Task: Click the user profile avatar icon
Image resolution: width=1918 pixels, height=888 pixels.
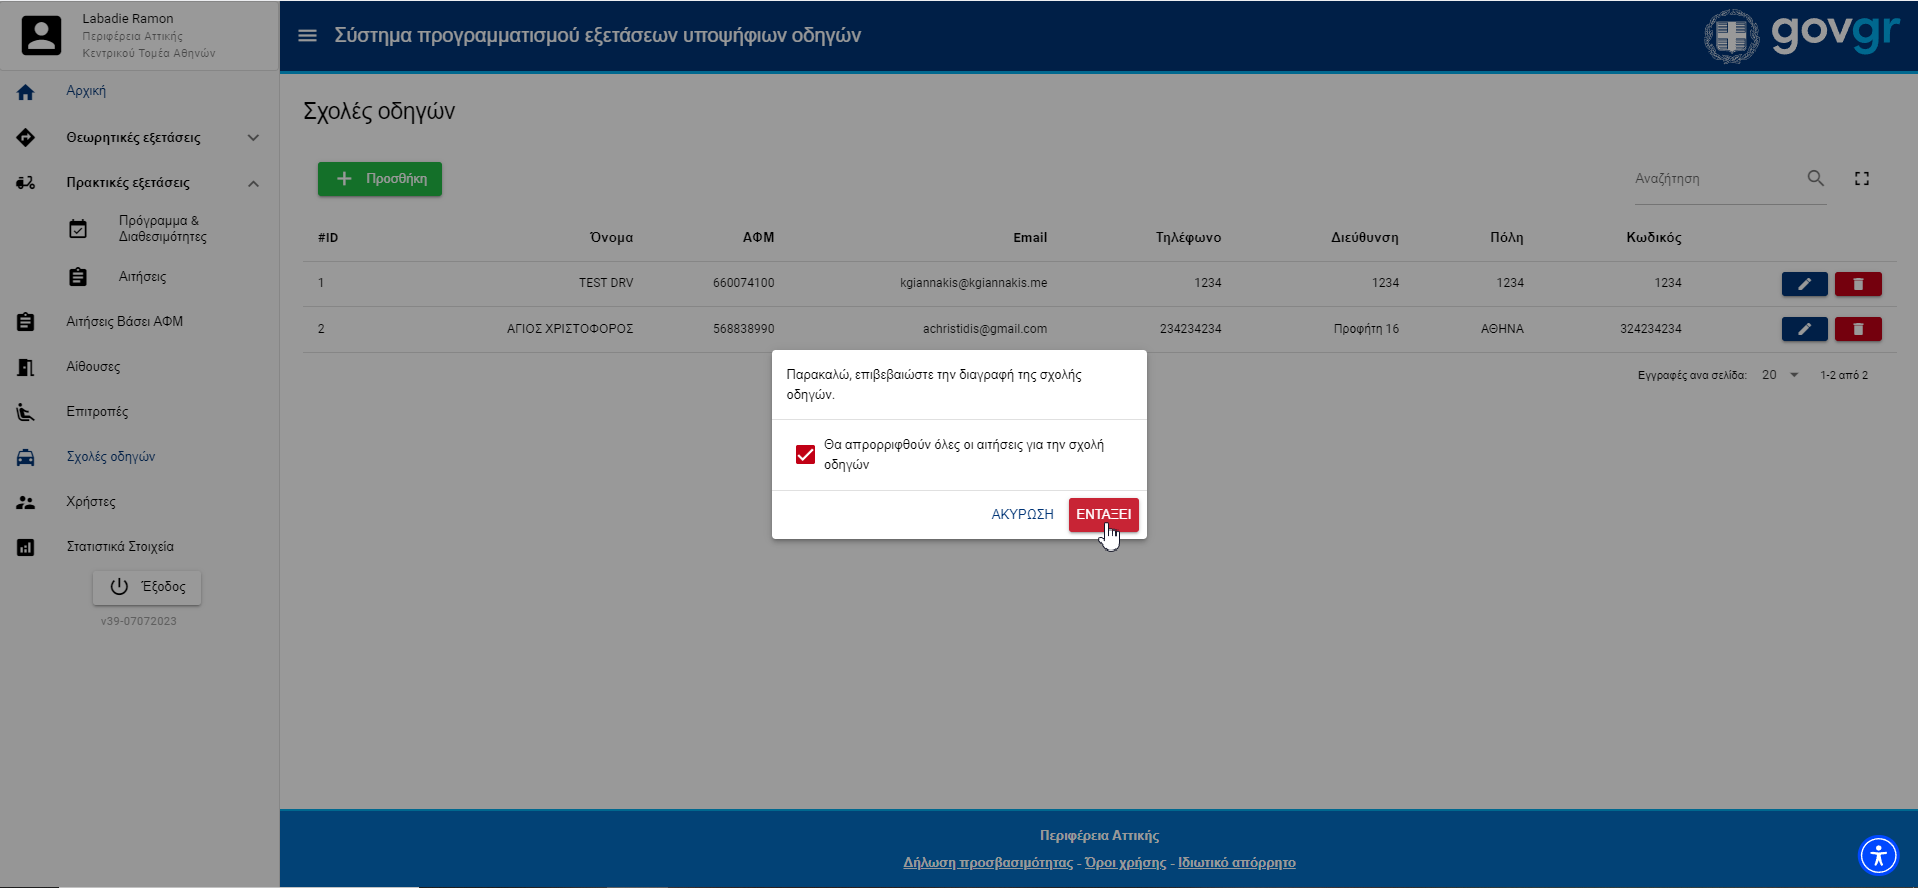Action: pyautogui.click(x=42, y=36)
